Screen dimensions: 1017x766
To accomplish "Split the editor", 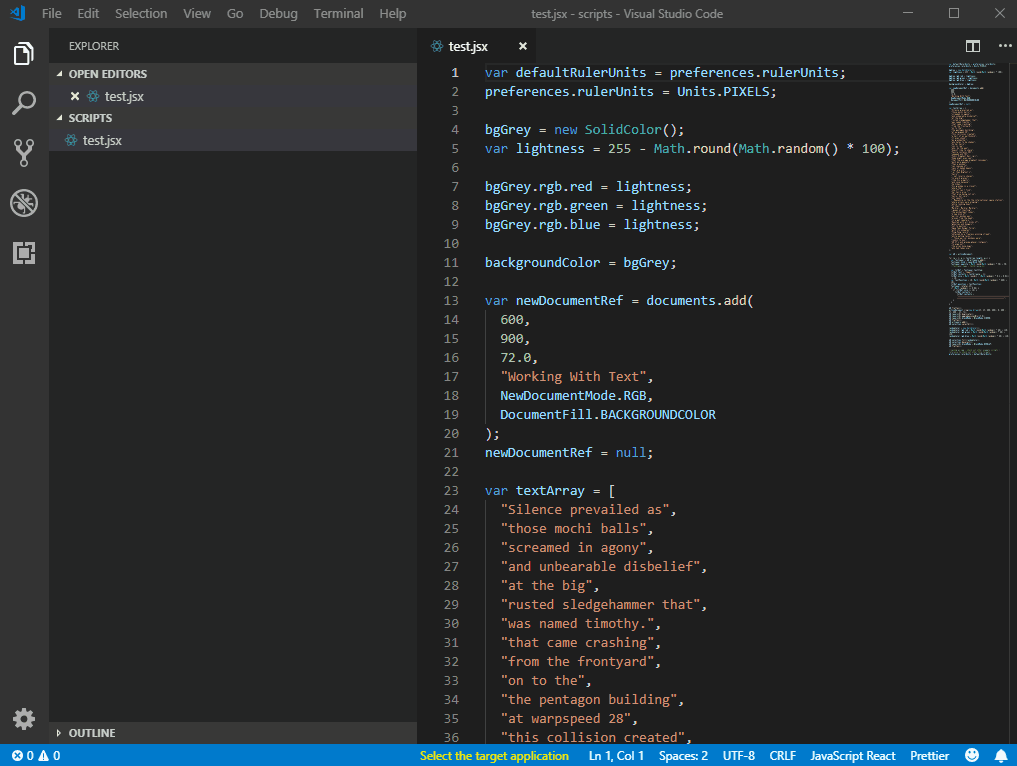I will coord(972,45).
